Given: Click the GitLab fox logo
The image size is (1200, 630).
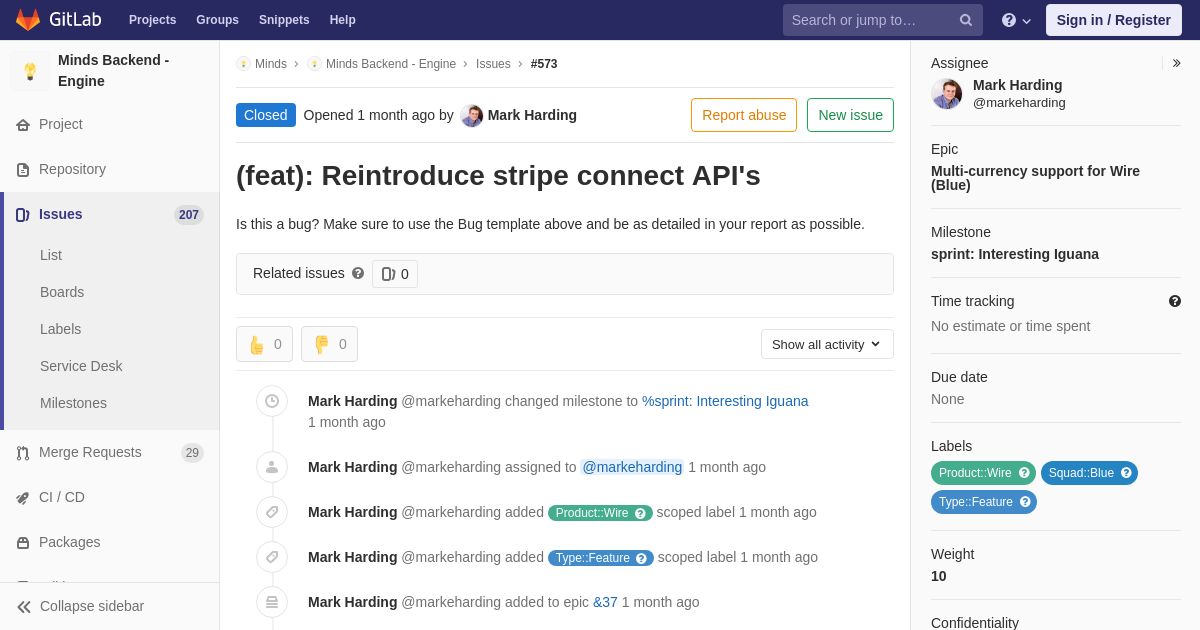Looking at the screenshot, I should click(28, 20).
